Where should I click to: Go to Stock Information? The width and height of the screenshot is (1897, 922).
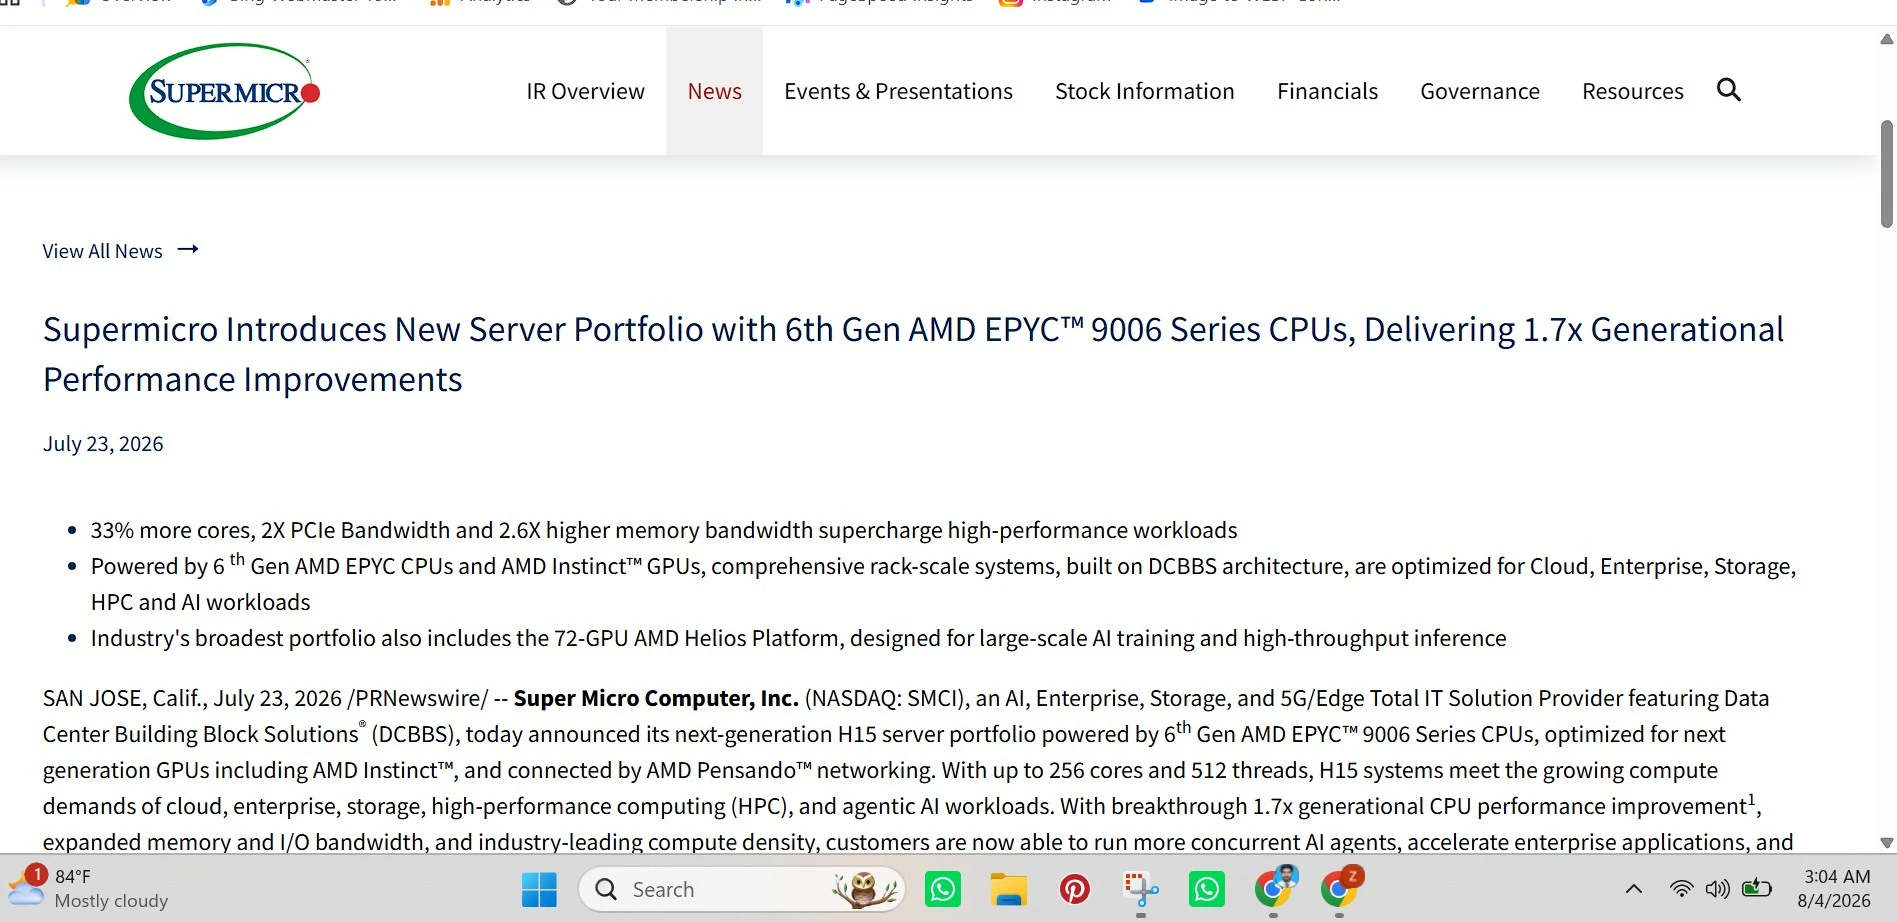click(1144, 91)
